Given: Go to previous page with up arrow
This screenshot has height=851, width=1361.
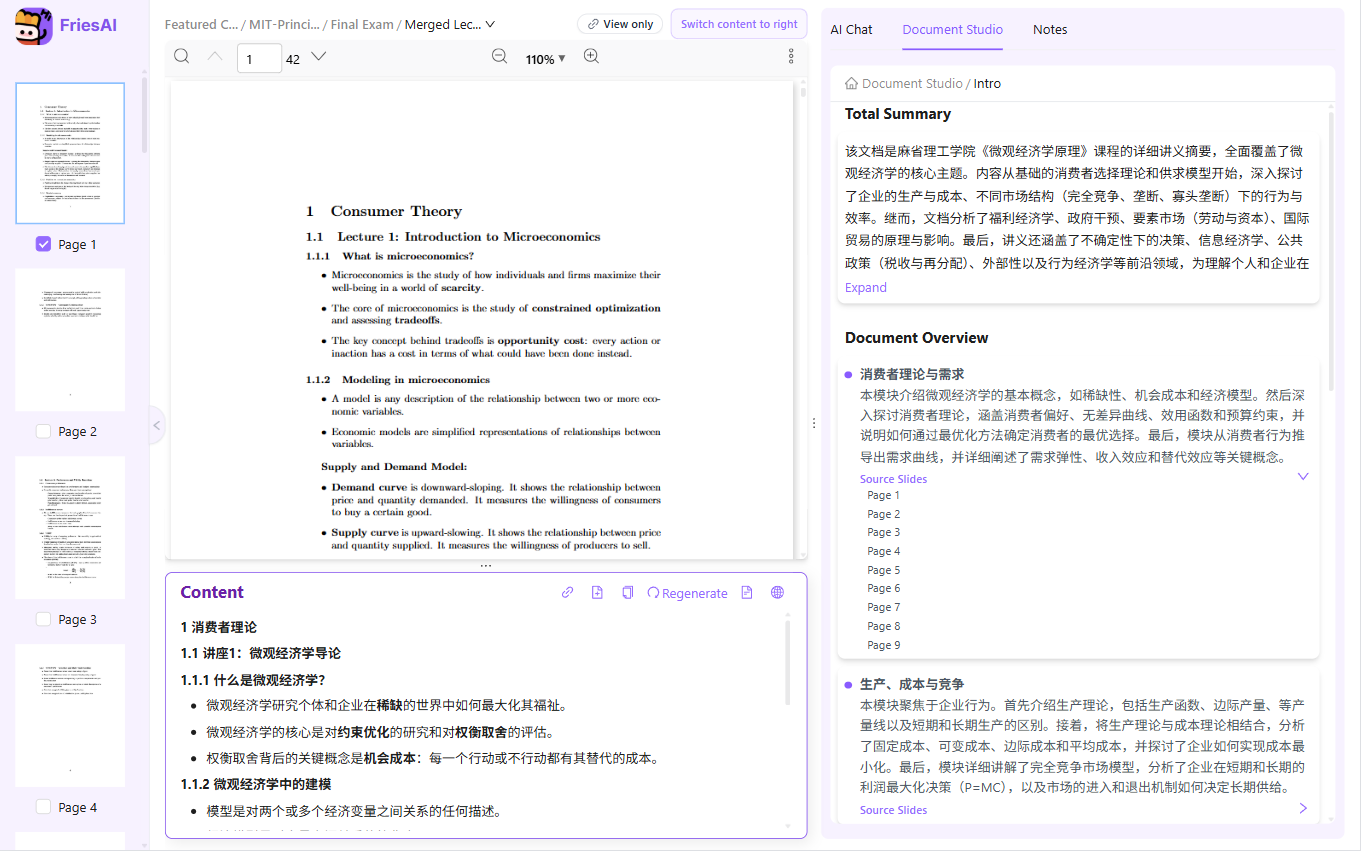Looking at the screenshot, I should tap(215, 57).
